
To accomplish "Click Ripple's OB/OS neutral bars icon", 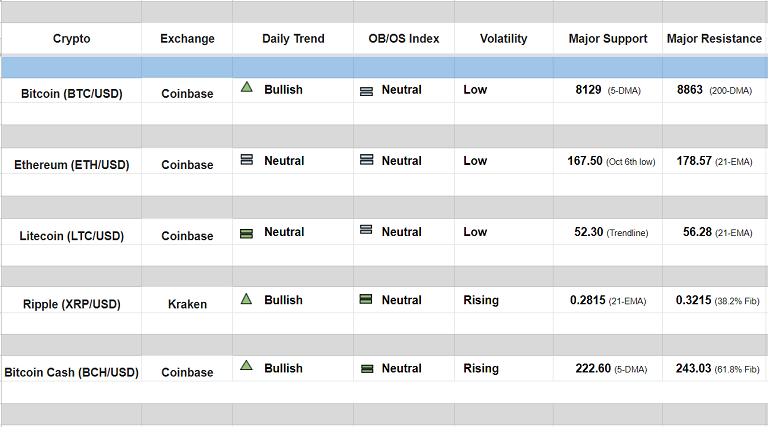I will coord(366,299).
